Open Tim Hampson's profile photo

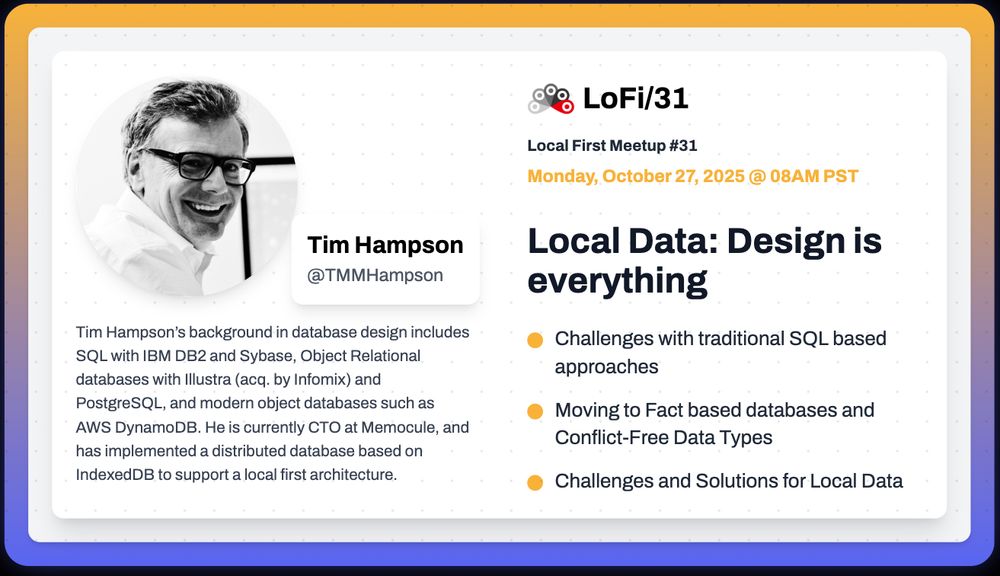(x=187, y=187)
